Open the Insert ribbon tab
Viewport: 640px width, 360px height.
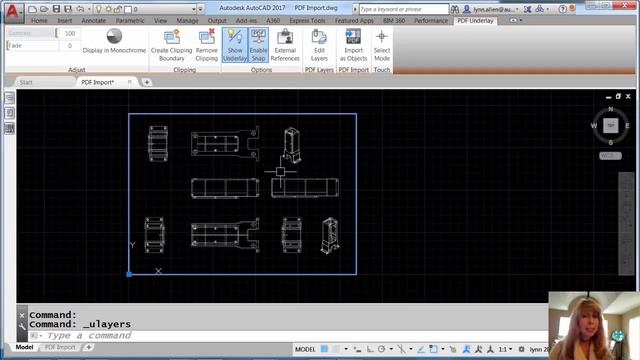point(64,20)
